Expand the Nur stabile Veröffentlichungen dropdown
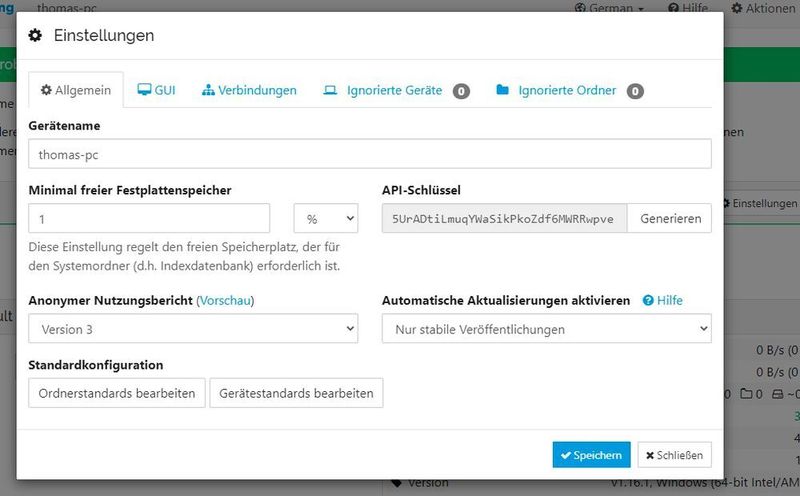800x496 pixels. 546,329
